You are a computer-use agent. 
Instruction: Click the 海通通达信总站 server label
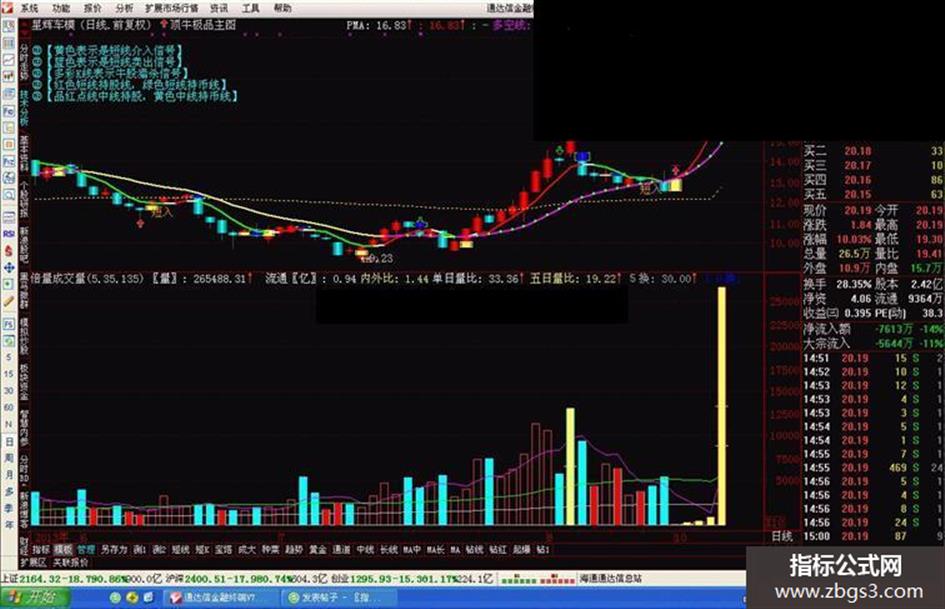coord(611,578)
